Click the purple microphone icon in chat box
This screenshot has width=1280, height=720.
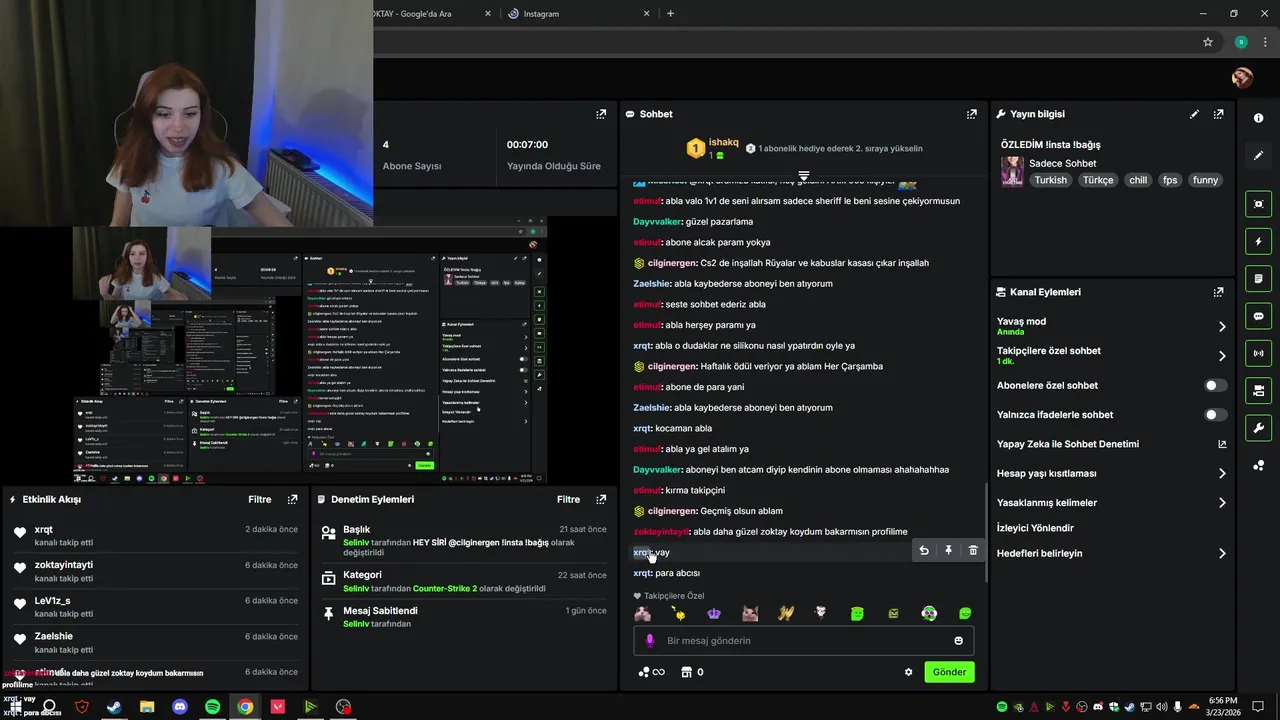649,640
